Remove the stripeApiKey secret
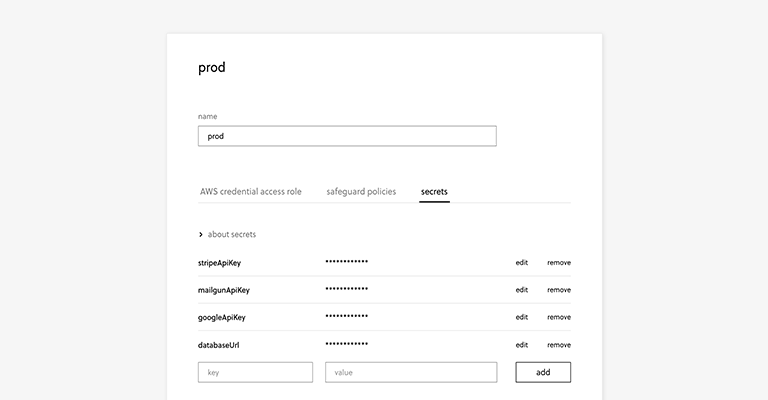 coord(558,262)
